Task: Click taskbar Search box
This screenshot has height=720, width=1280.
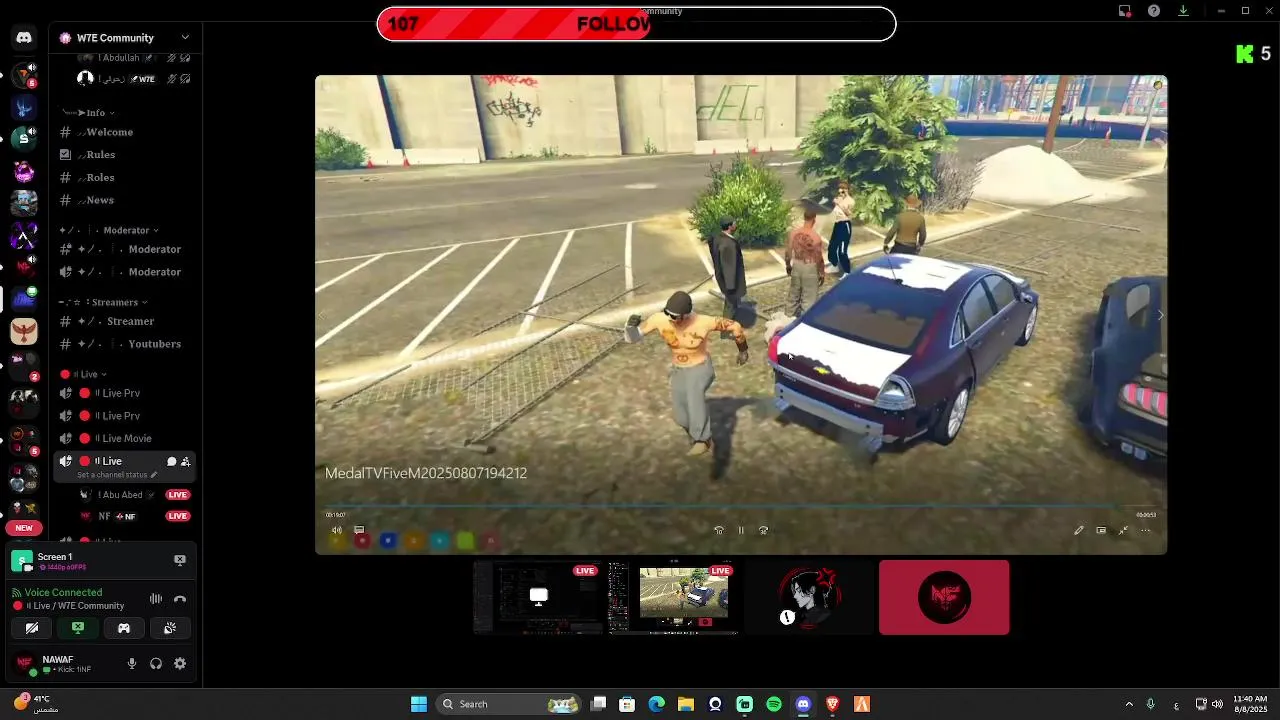Action: 508,704
